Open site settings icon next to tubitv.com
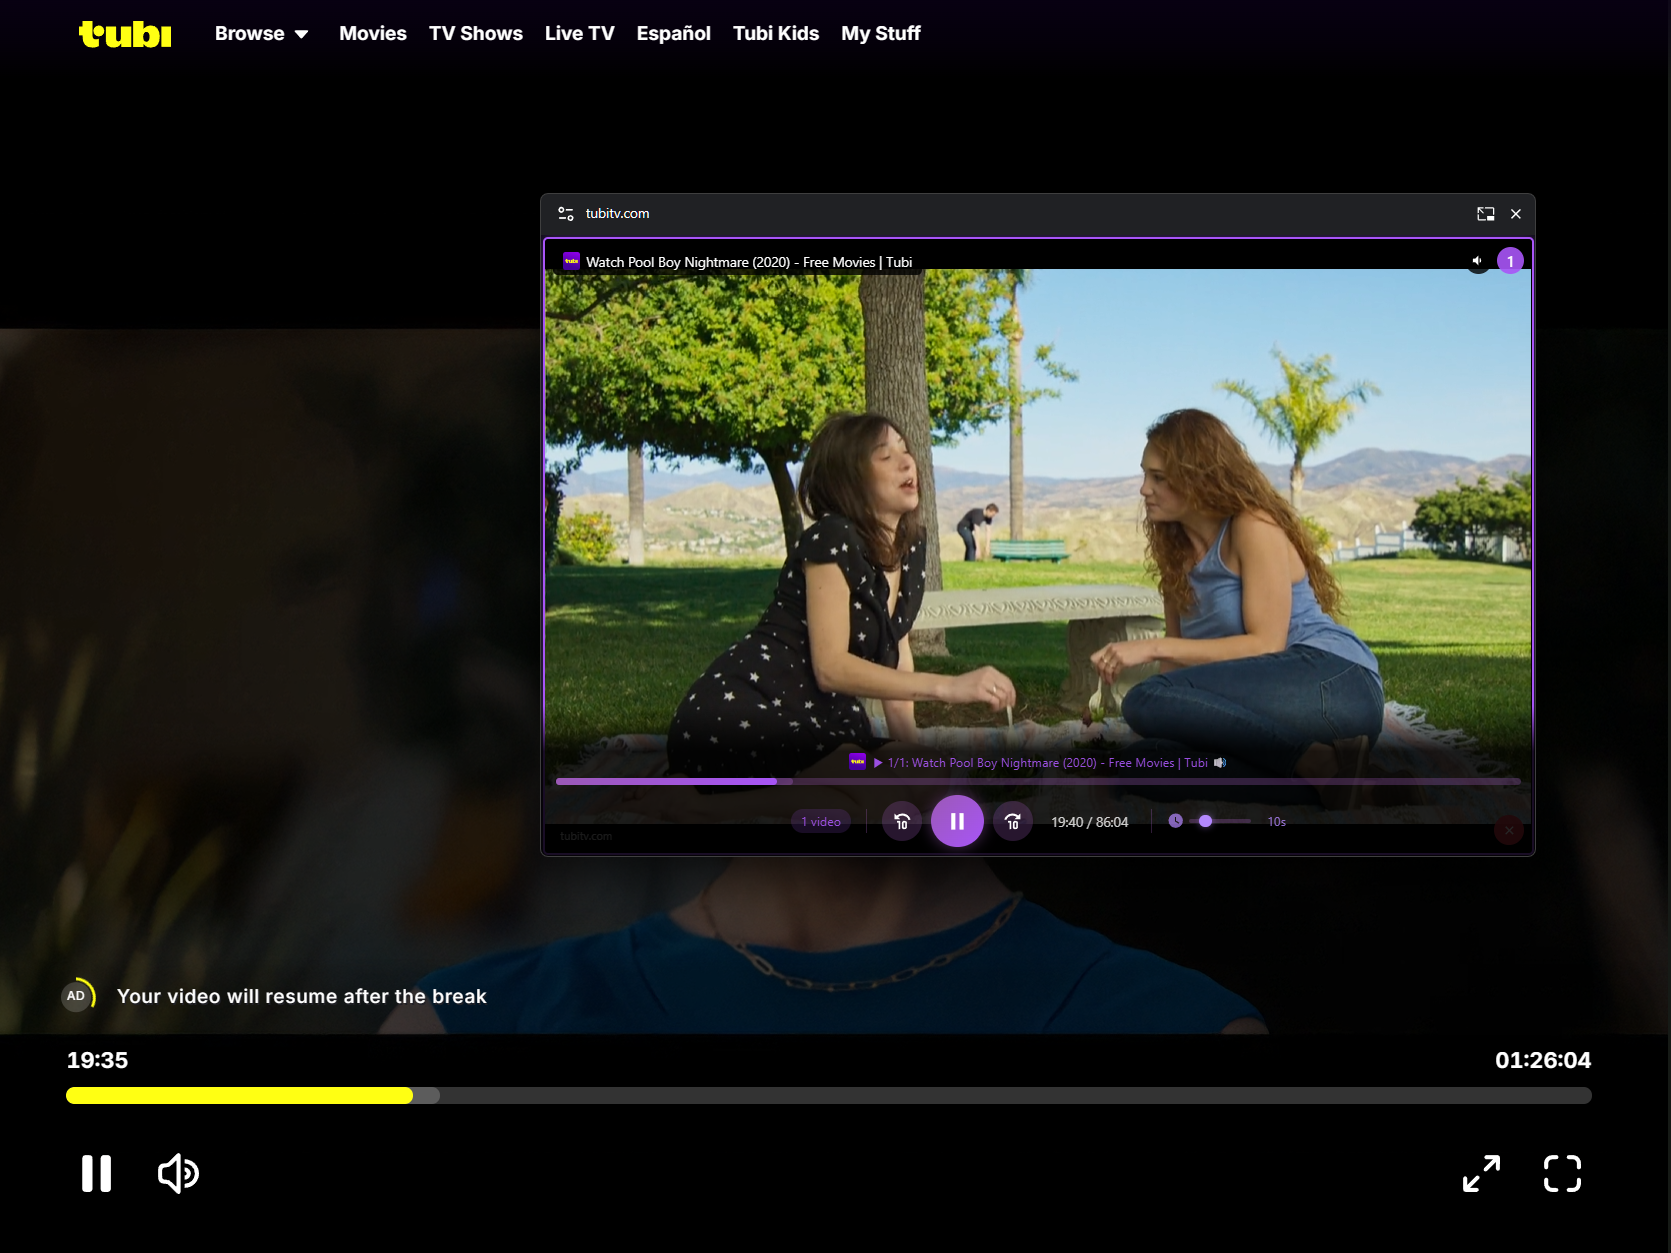Screen dimensions: 1671x1253 566,214
